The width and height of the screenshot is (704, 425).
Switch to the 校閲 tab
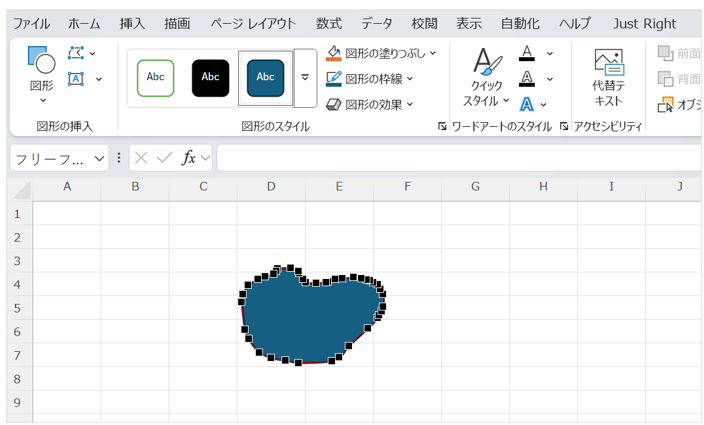click(x=424, y=23)
